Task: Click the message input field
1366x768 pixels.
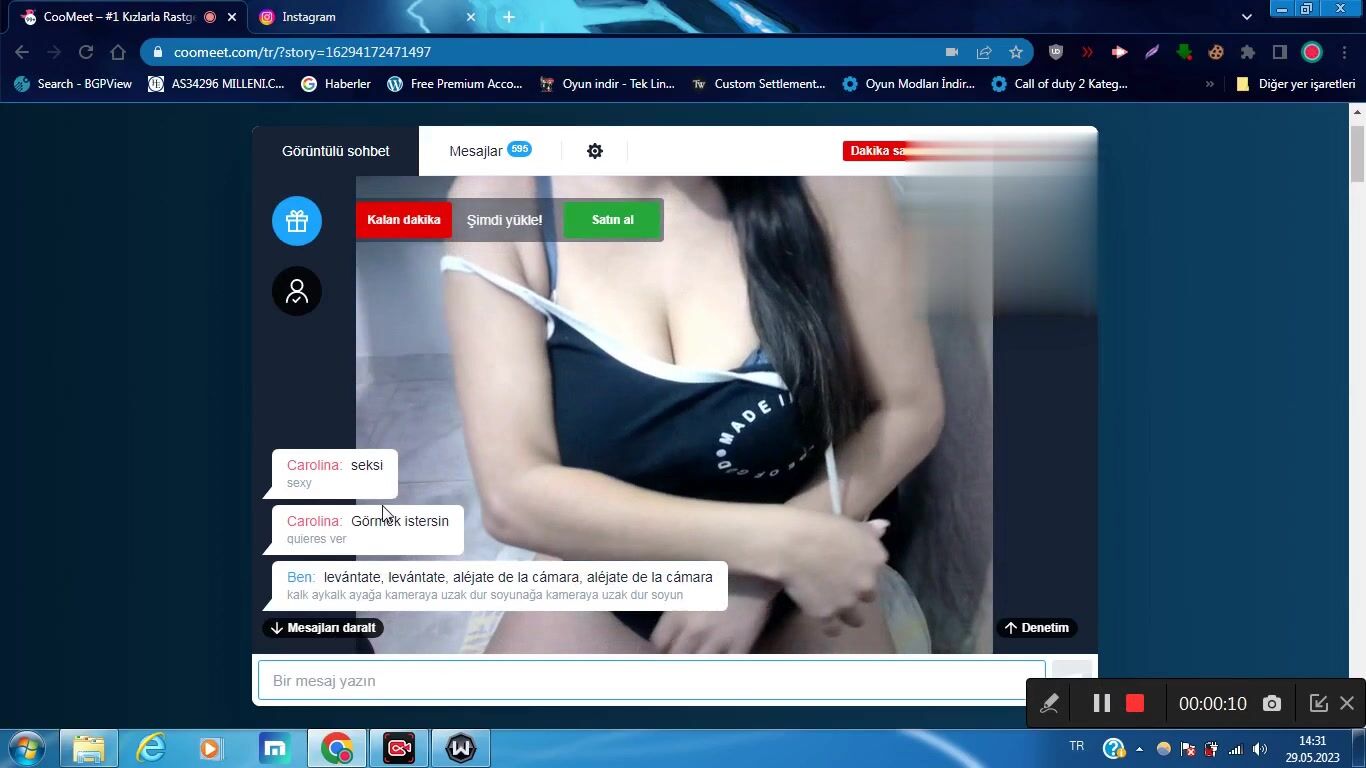Action: coord(650,681)
